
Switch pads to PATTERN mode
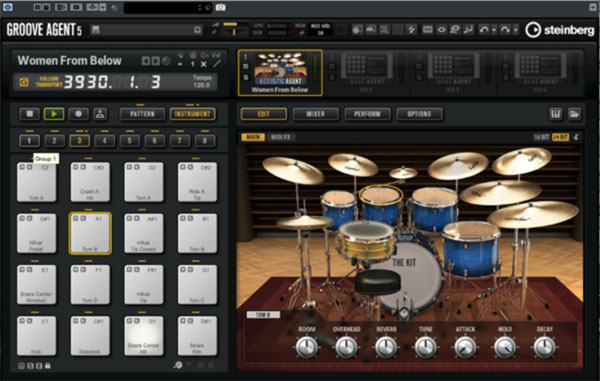coord(142,114)
